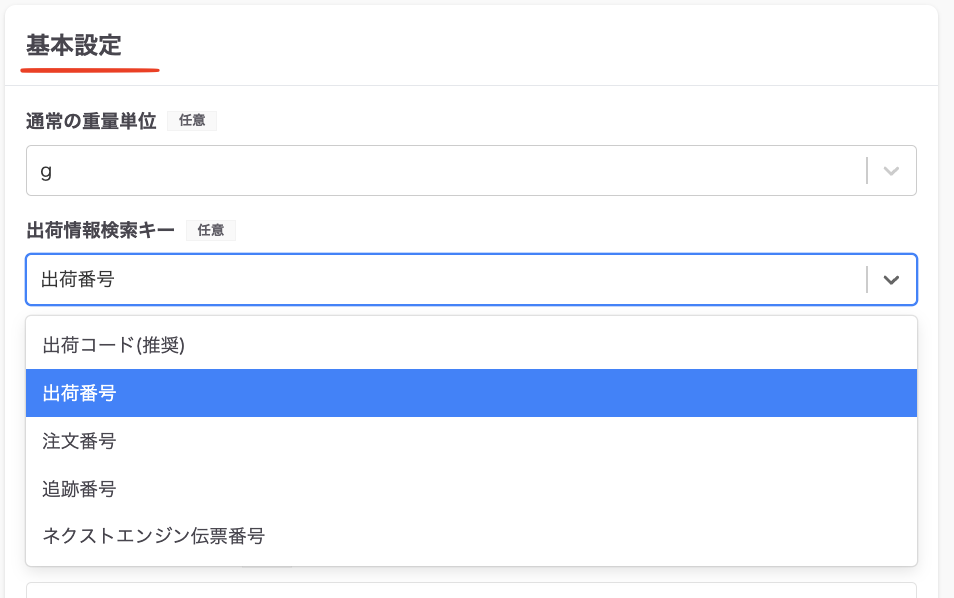Open the 通常の重量単位 combo box showing g
This screenshot has height=598, width=954.
pyautogui.click(x=440, y=171)
